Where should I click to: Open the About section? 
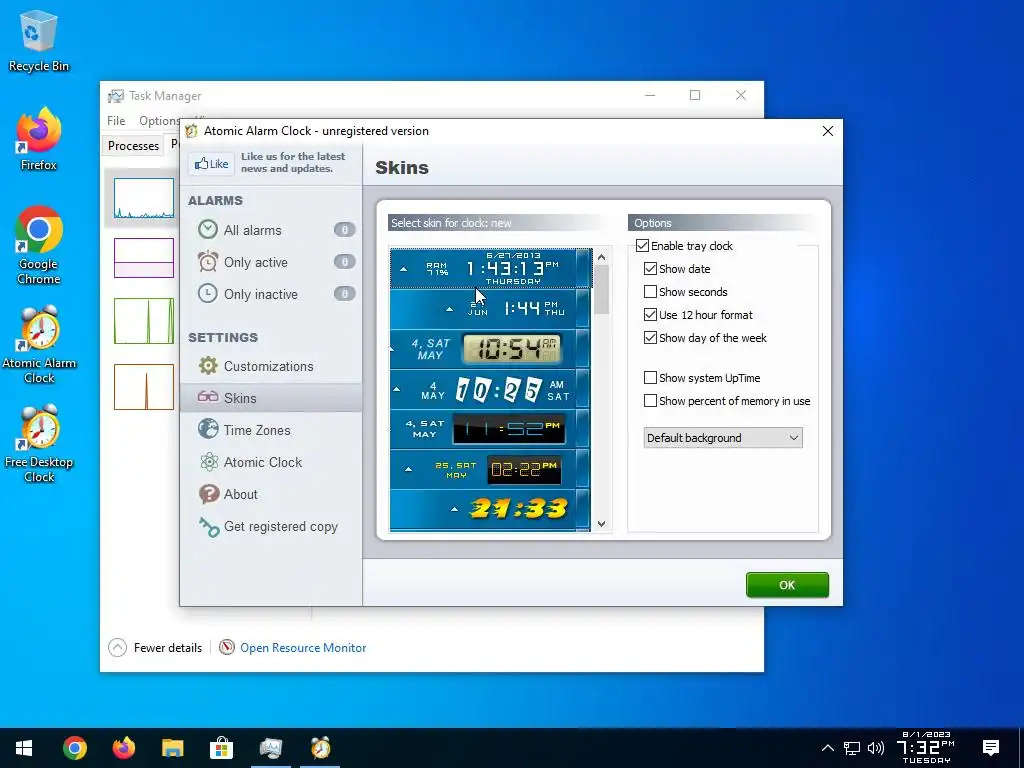pyautogui.click(x=270, y=494)
